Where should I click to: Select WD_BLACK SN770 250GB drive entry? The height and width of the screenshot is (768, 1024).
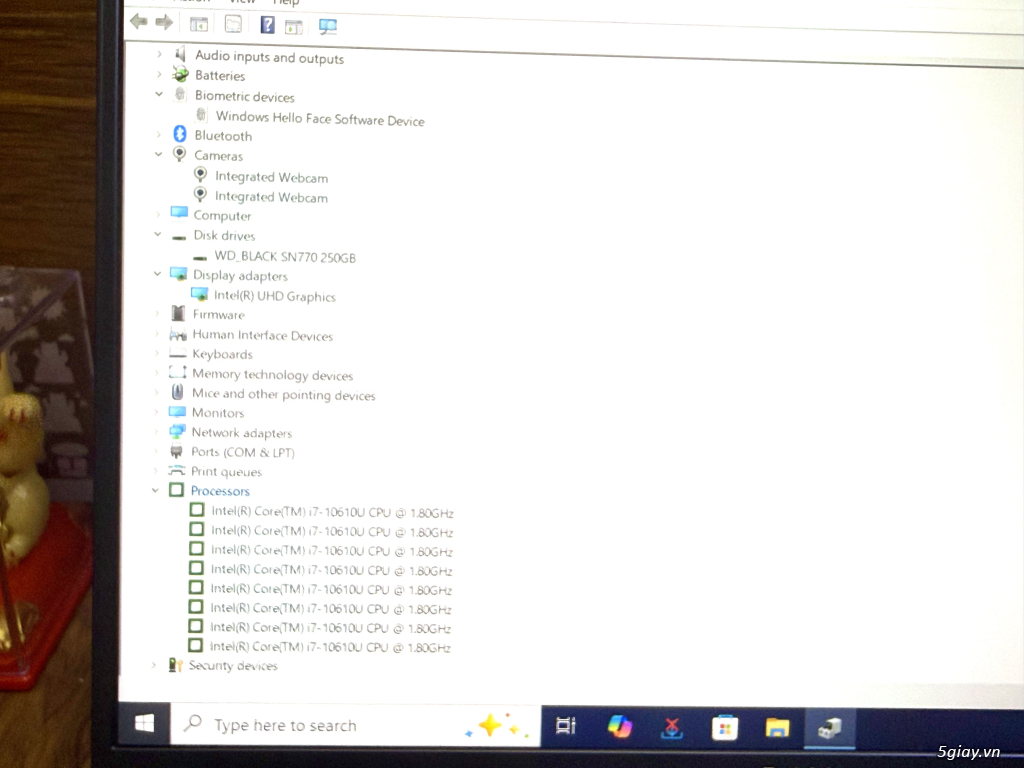point(285,256)
